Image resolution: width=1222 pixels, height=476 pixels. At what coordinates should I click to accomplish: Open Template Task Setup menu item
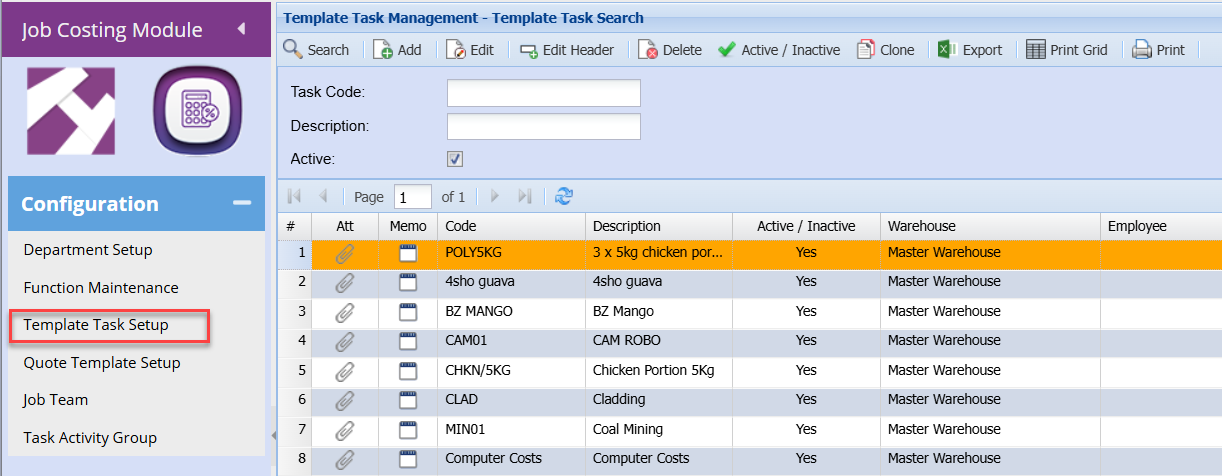[x=96, y=325]
